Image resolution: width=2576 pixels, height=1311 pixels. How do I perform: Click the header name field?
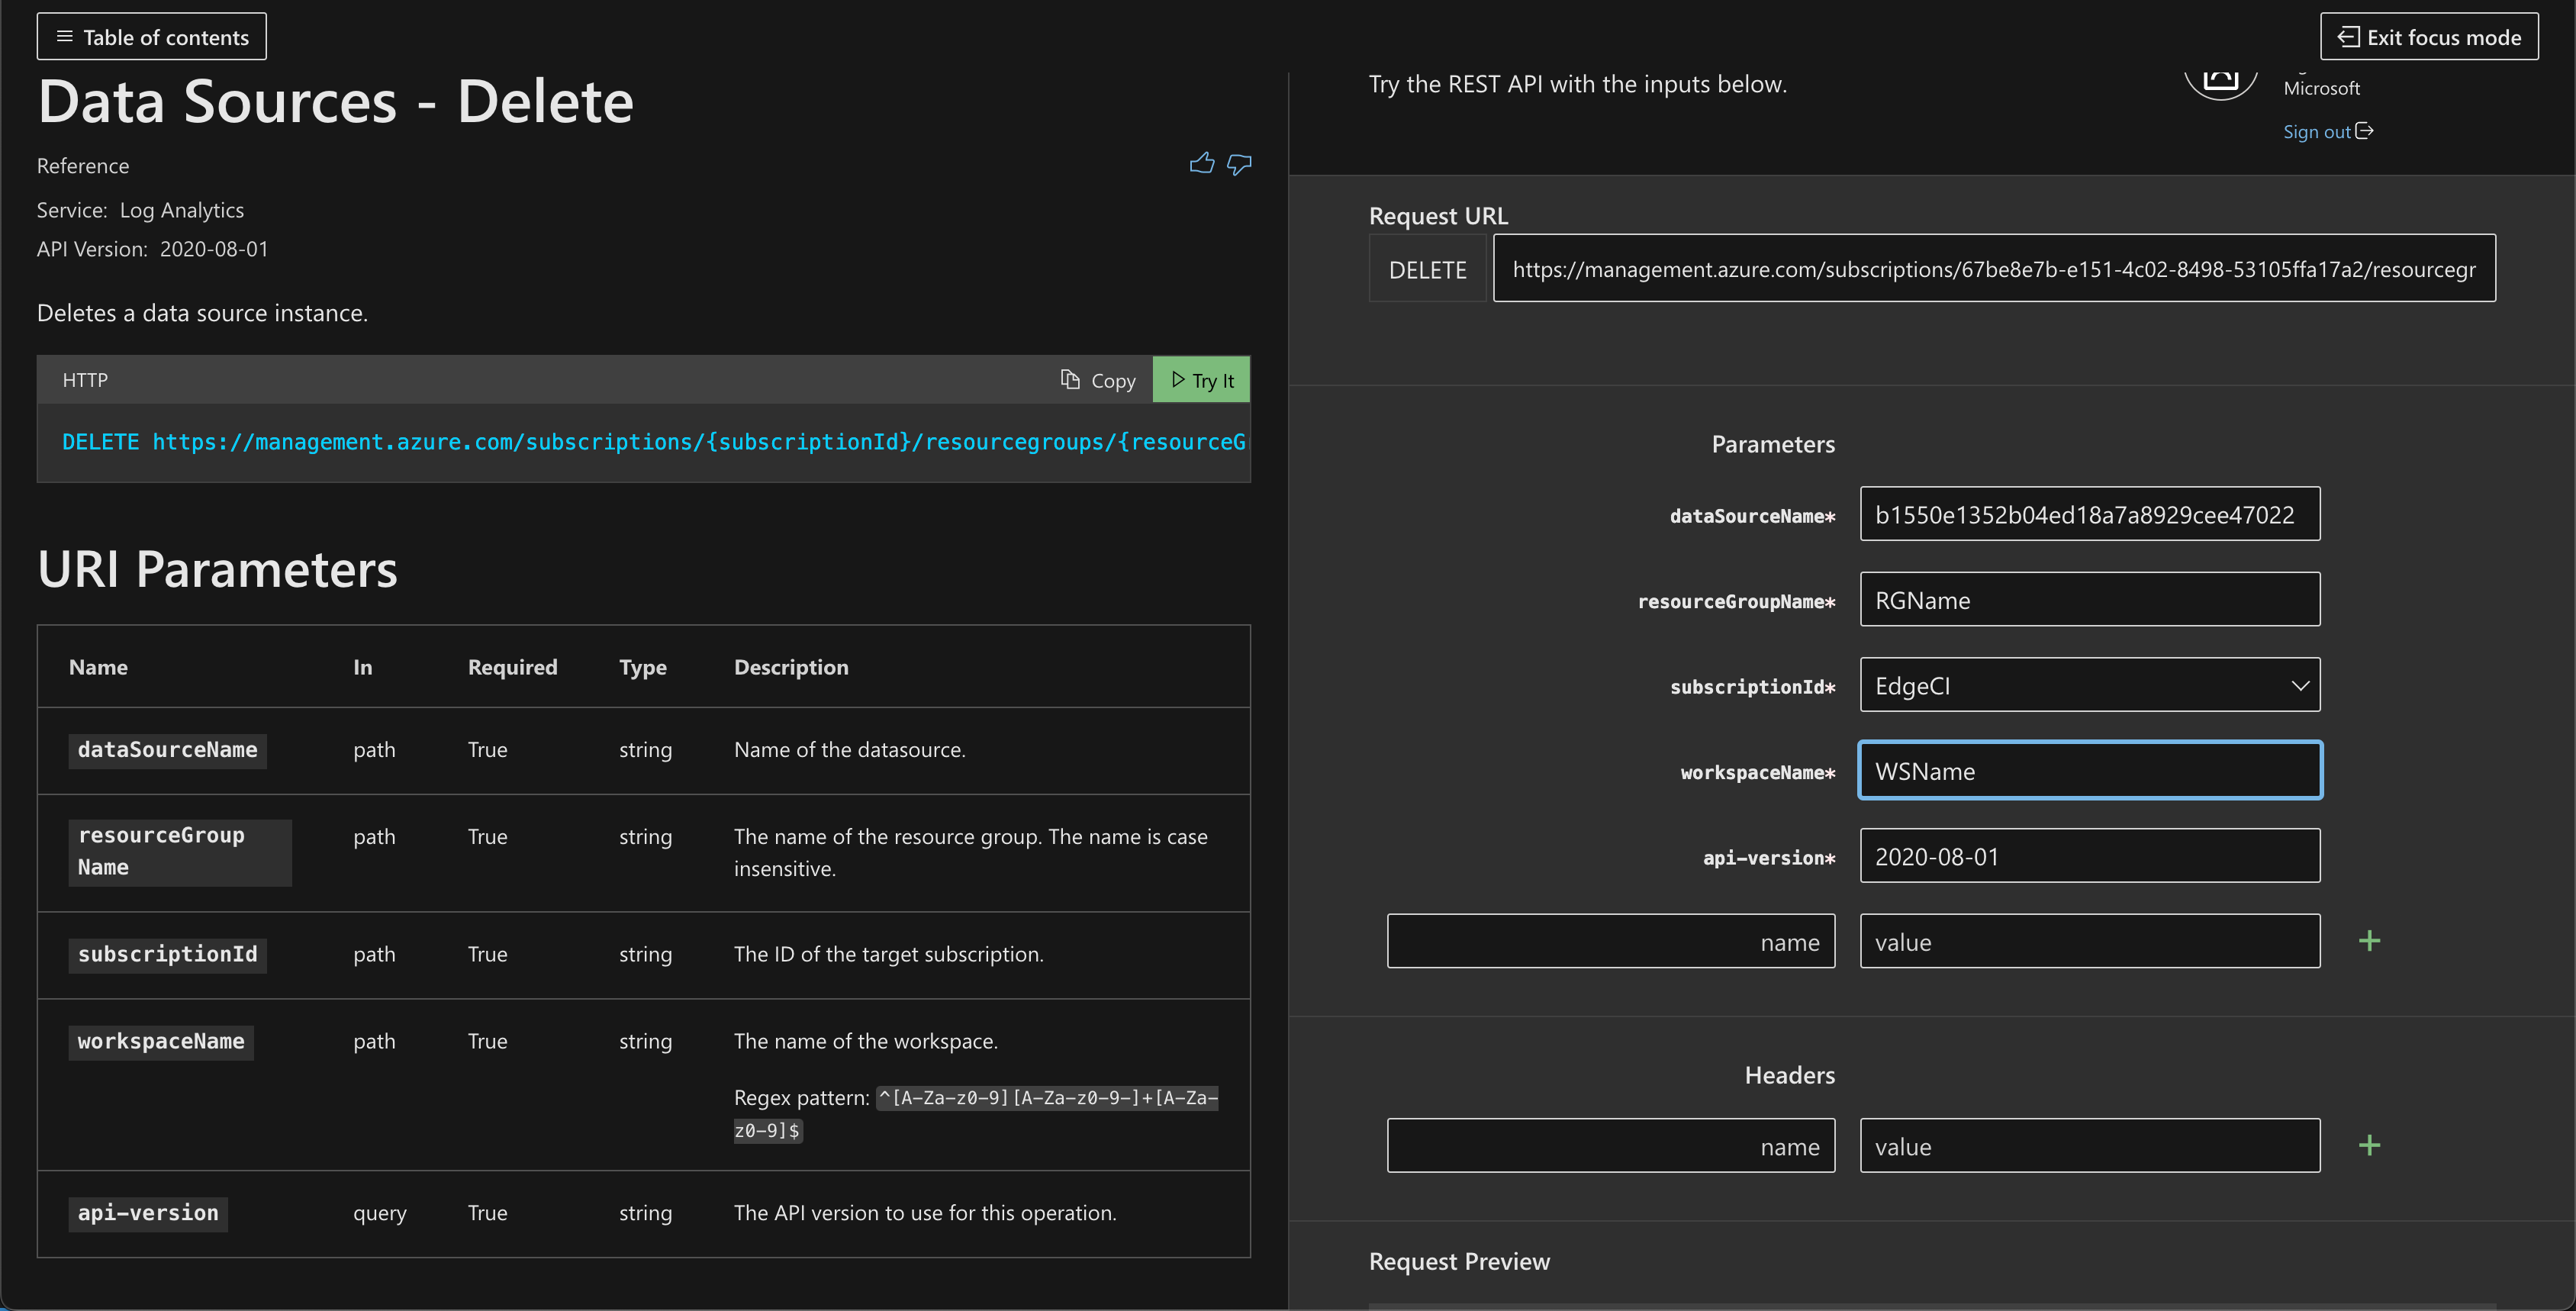point(1611,1146)
